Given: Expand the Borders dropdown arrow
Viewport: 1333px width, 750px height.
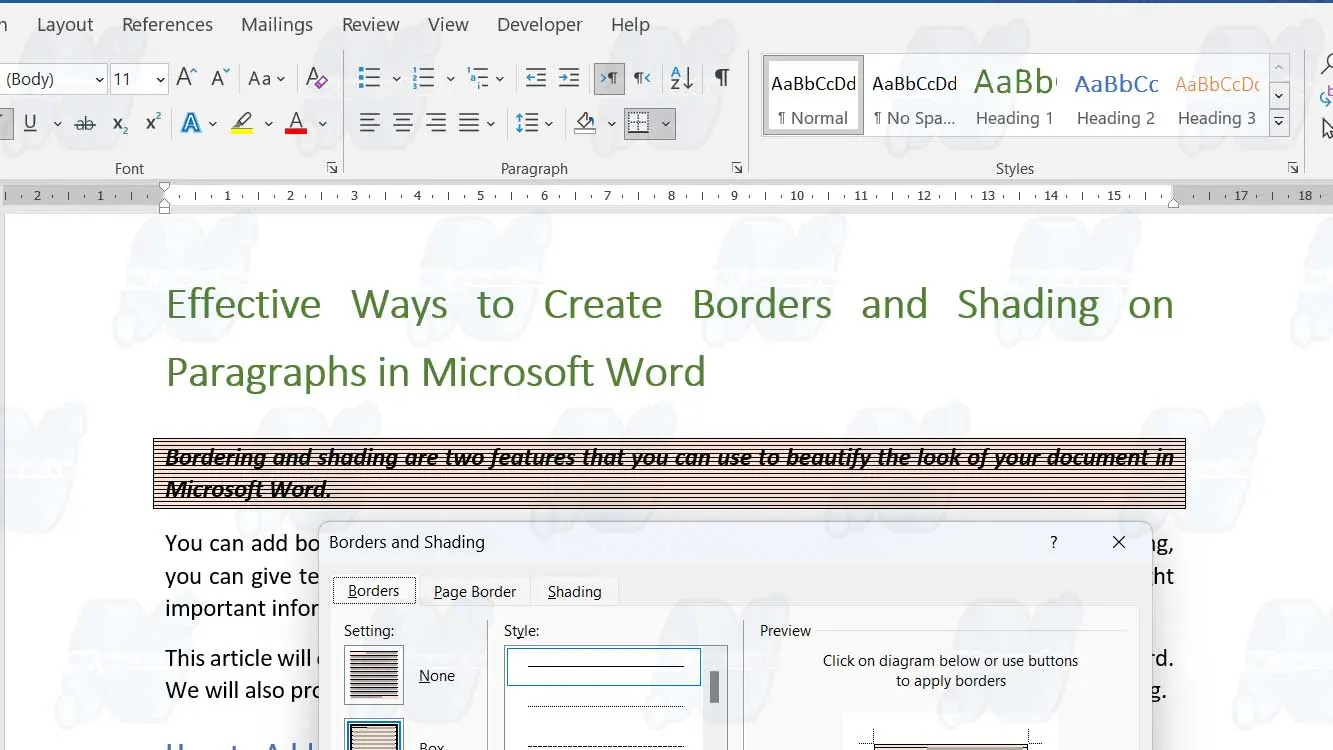Looking at the screenshot, I should click(x=666, y=124).
